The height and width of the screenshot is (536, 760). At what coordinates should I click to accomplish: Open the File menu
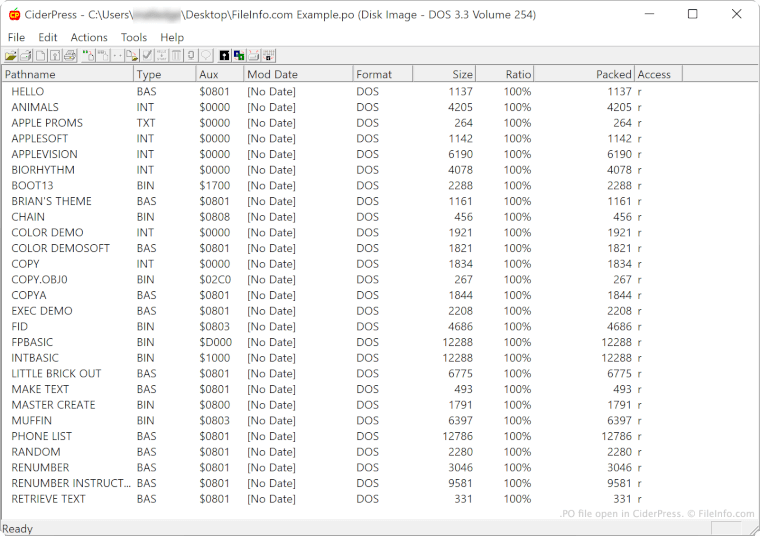pos(16,37)
